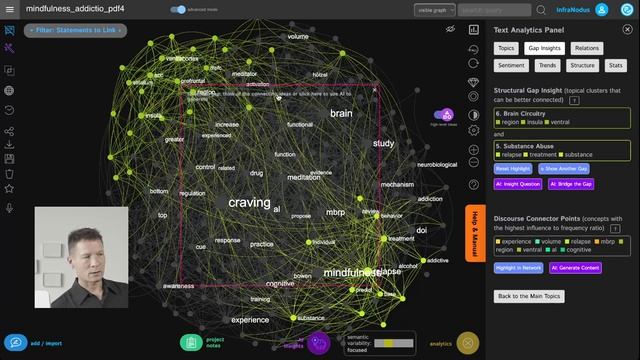Viewport: 640px width, 360px height.
Task: Toggle the crossed-eye visibility icon
Action: 450,29
